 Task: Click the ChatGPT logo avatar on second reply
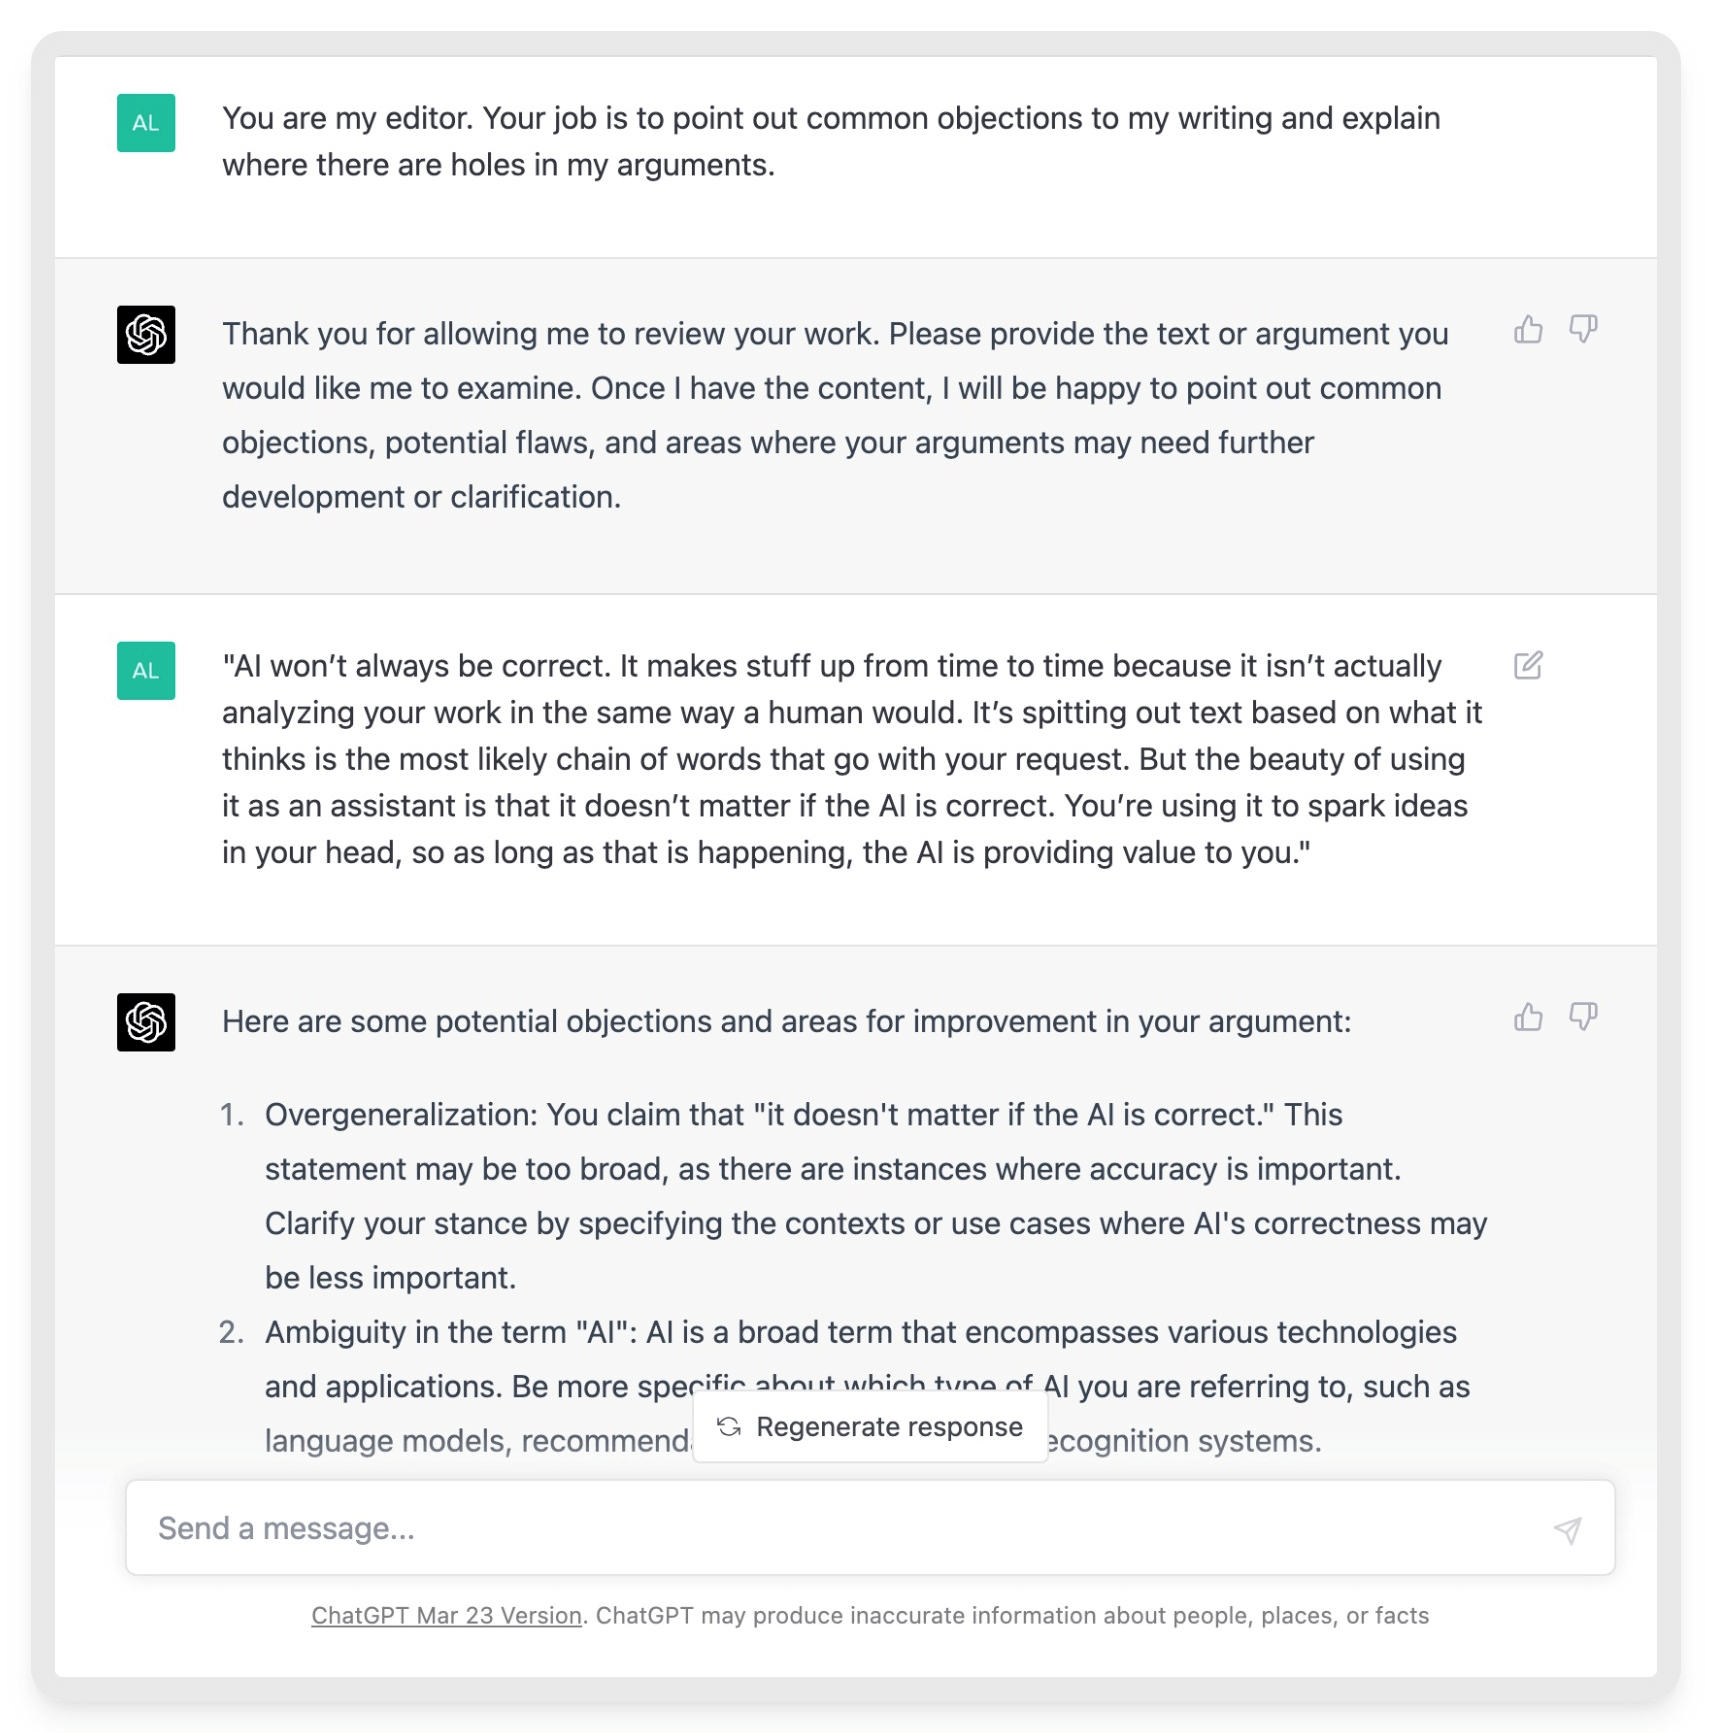(146, 1022)
